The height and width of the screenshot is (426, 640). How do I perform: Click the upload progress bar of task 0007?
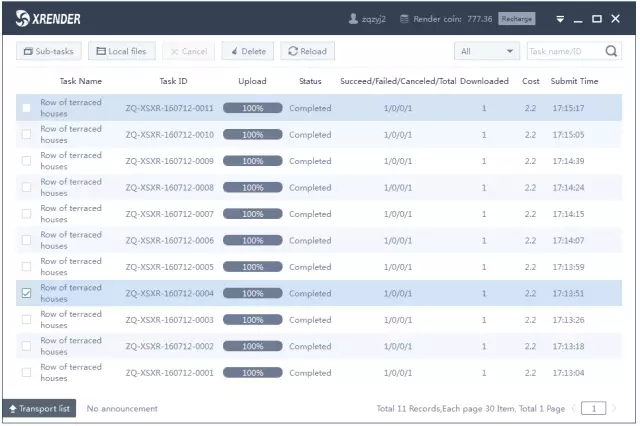tap(252, 214)
